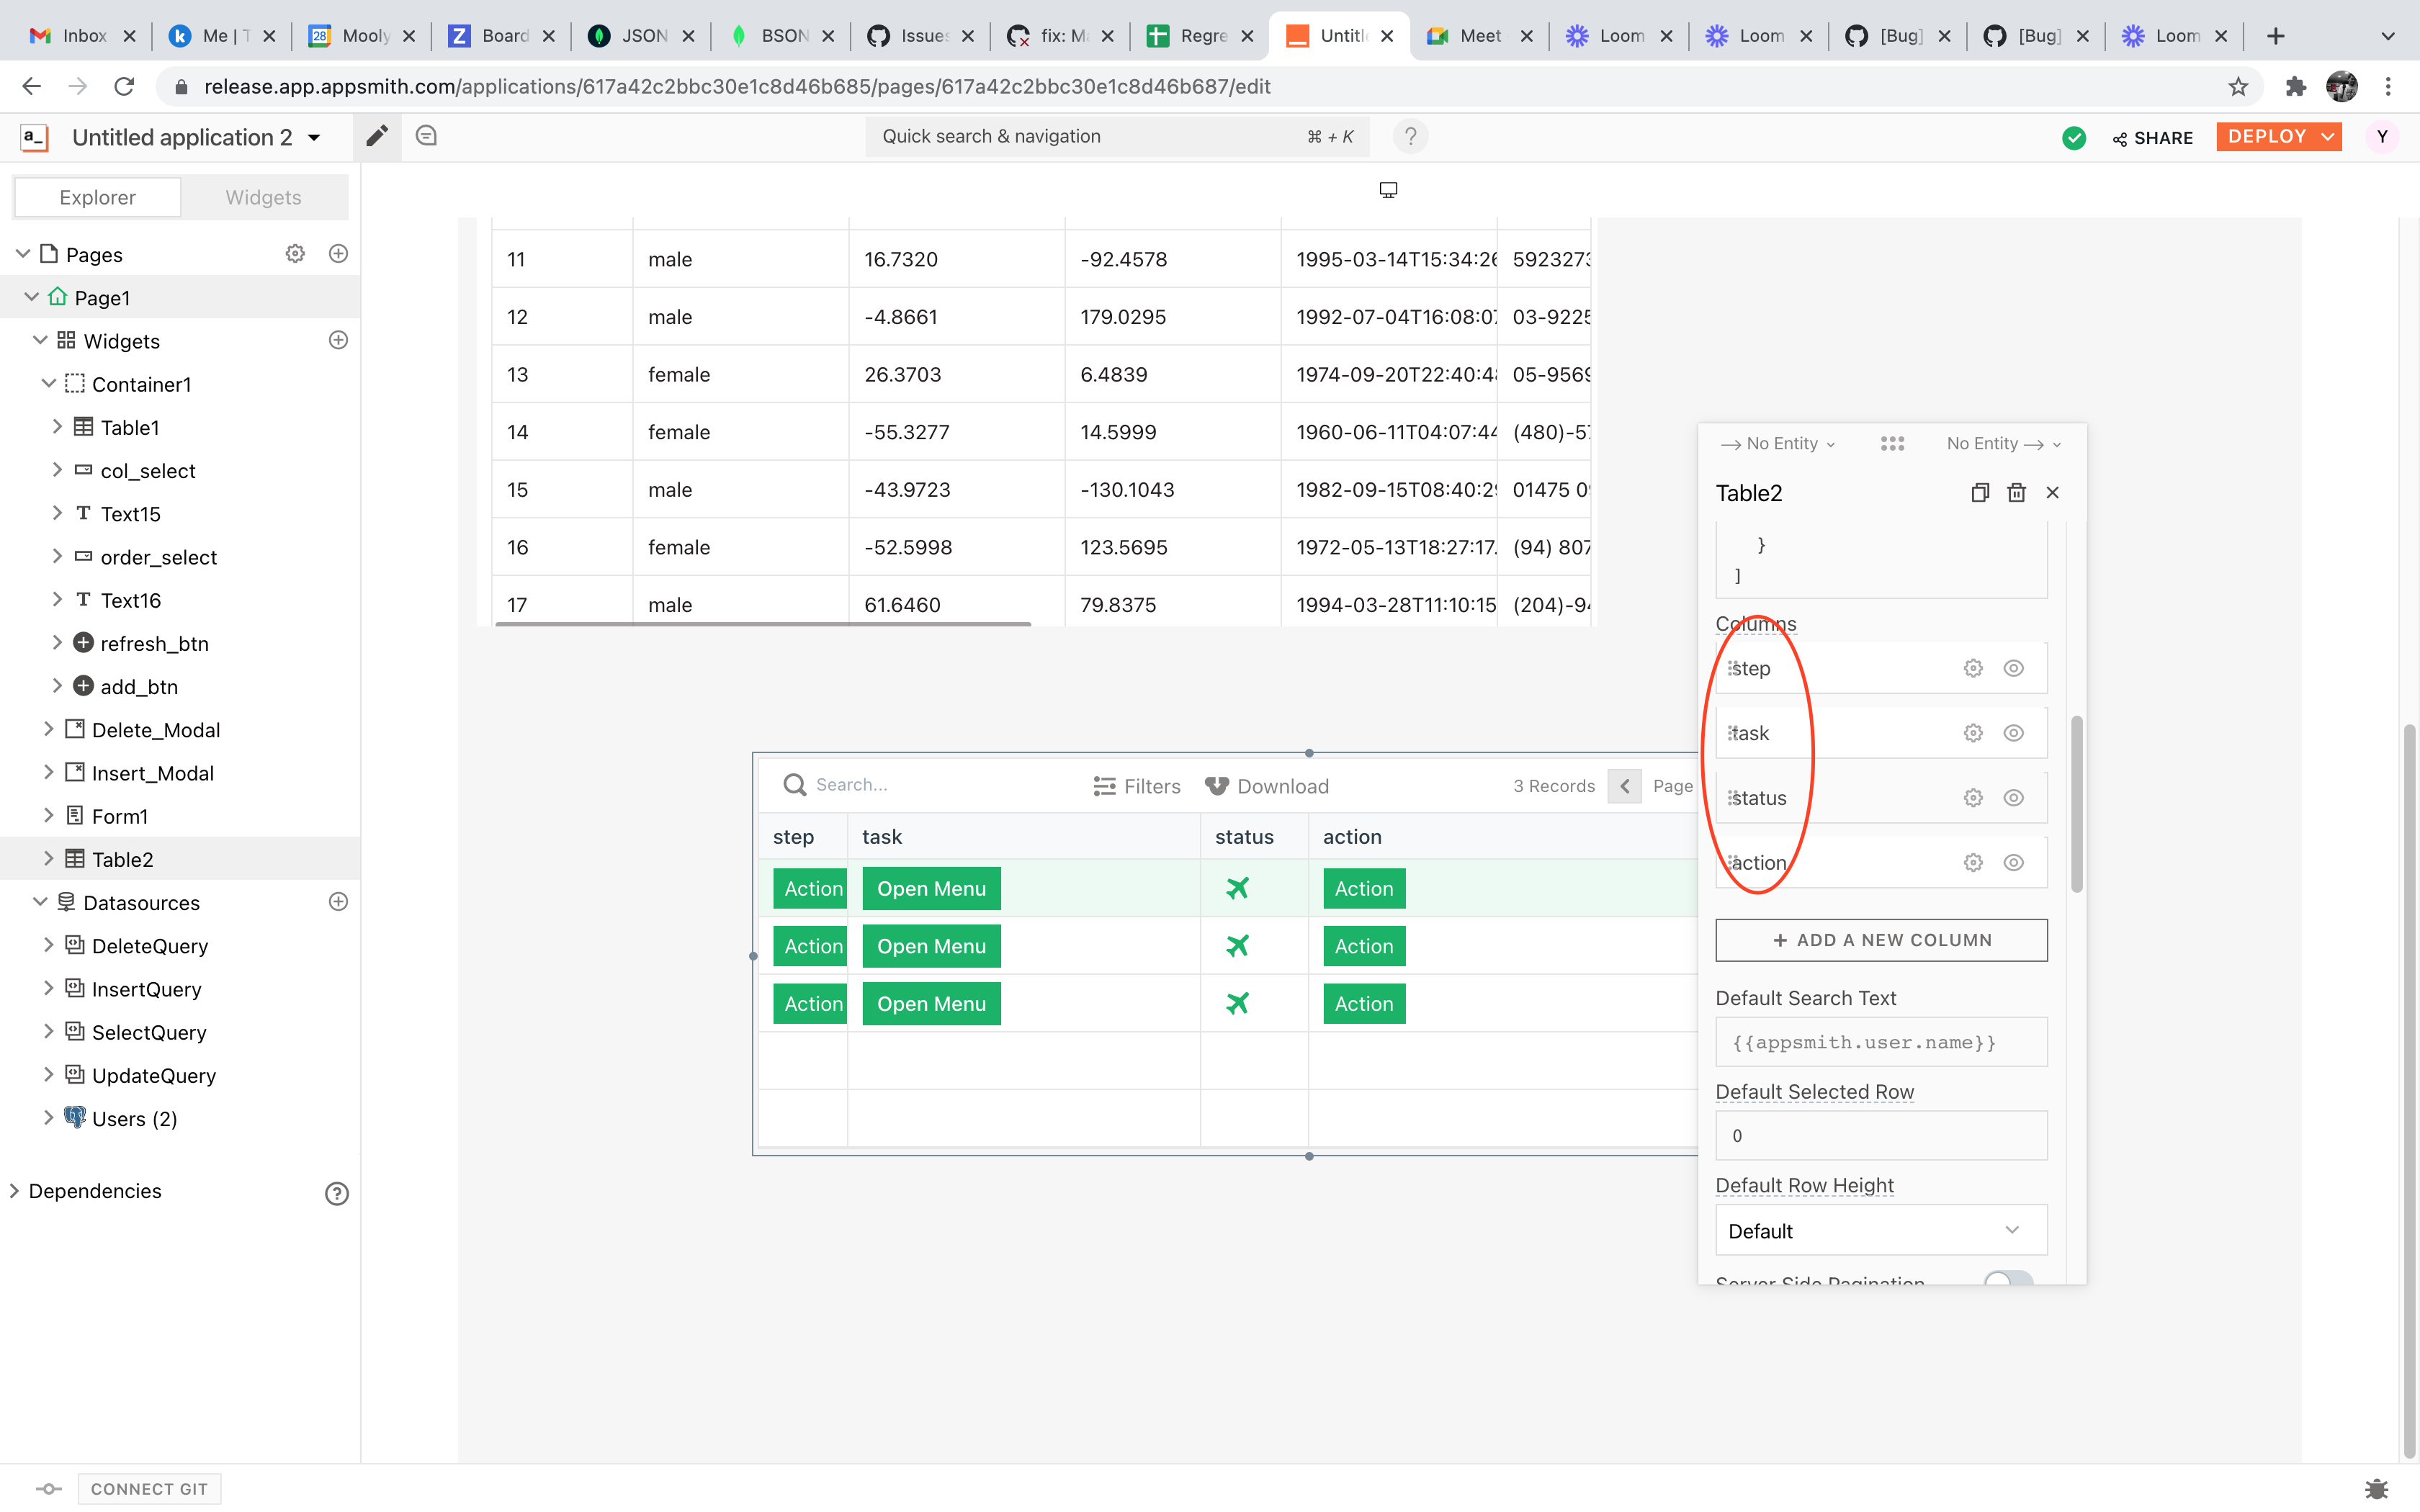Toggle Server Side Pagination switch
This screenshot has width=2420, height=1512.
click(2007, 1279)
